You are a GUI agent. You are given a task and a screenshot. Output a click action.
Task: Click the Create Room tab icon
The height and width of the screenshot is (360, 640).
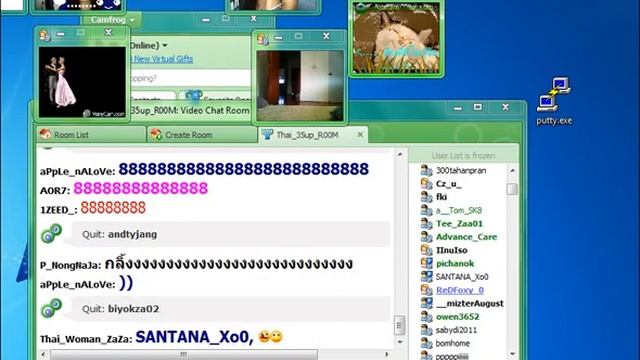tap(156, 134)
